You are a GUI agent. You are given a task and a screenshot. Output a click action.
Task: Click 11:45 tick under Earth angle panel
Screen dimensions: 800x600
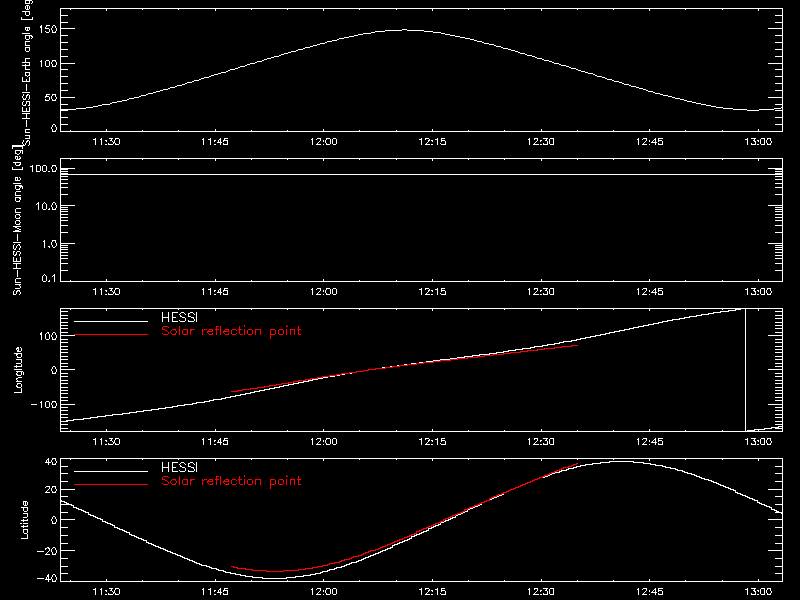[x=215, y=142]
